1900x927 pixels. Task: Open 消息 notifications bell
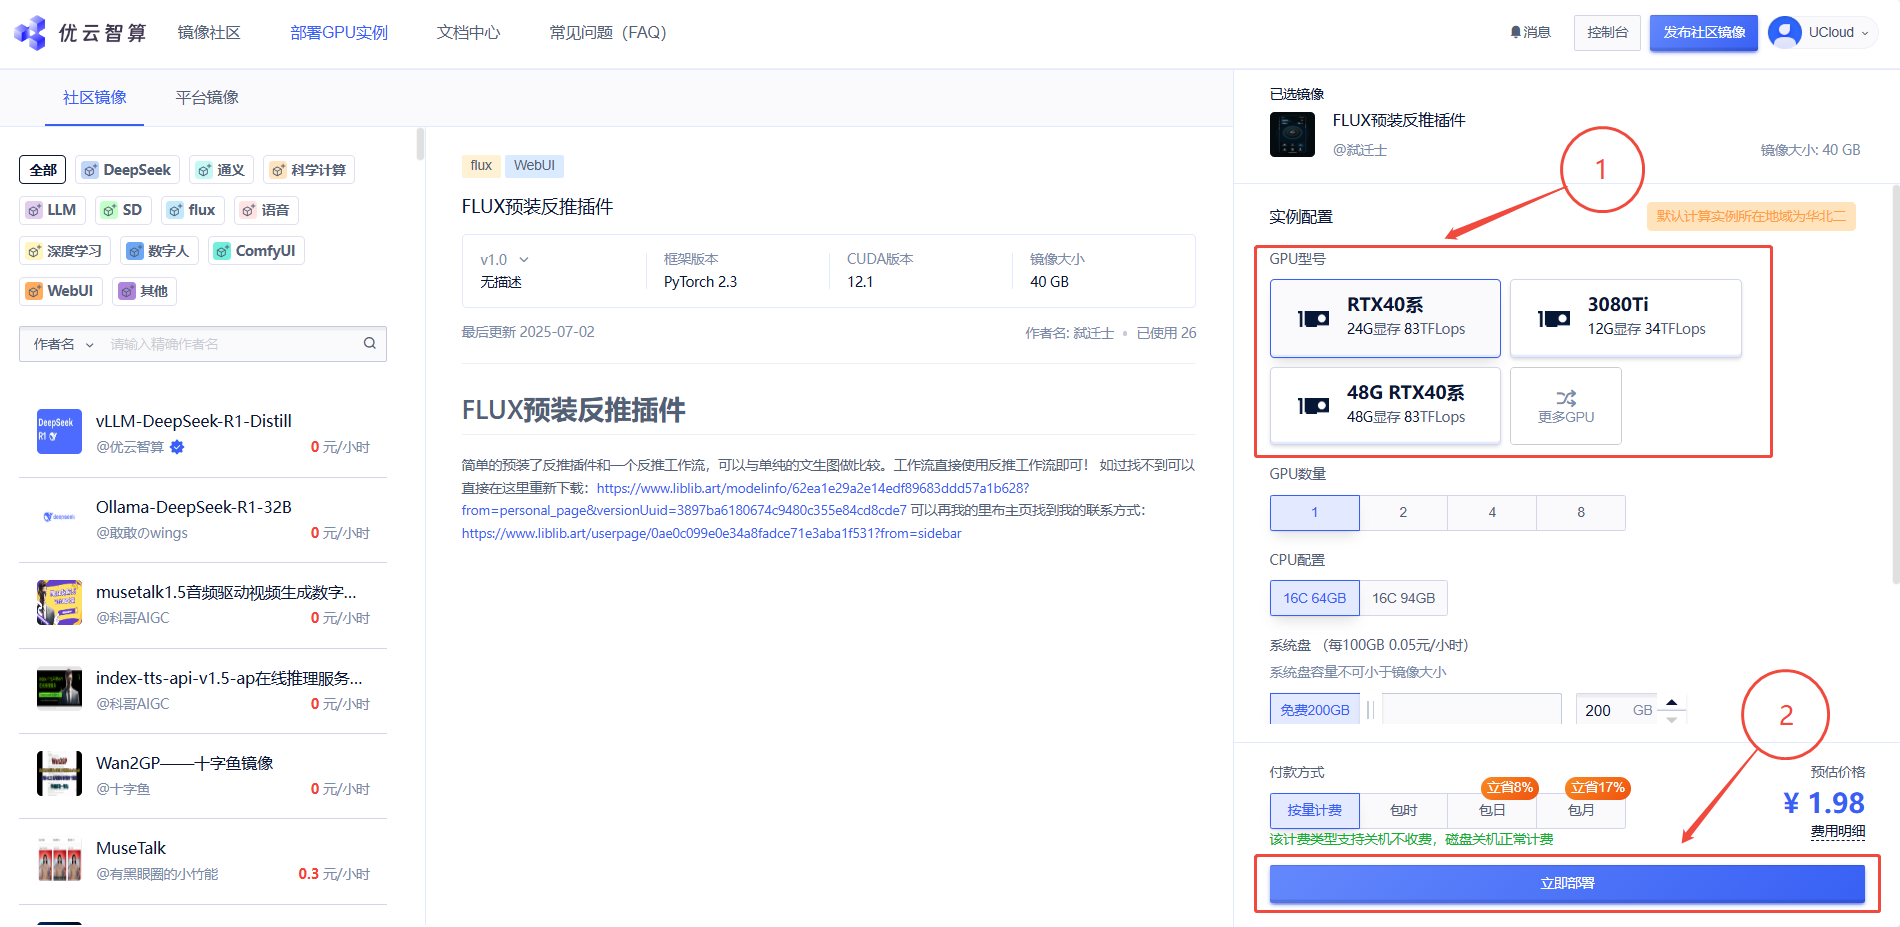1530,32
